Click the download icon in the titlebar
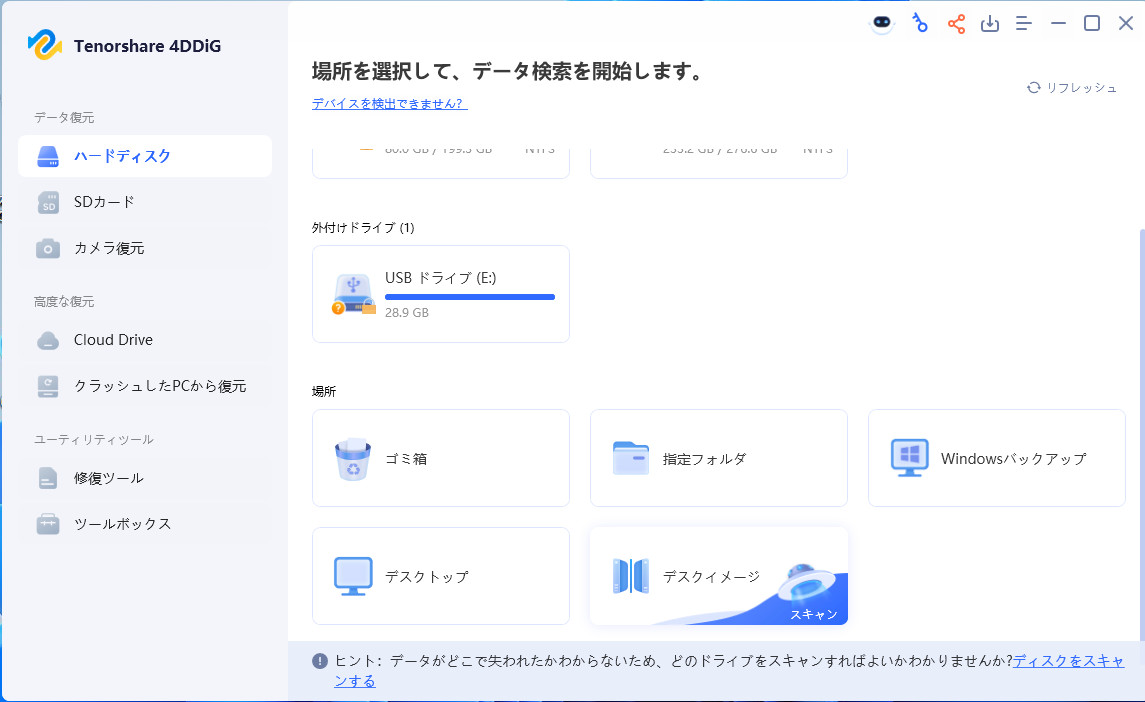This screenshot has height=702, width=1145. pos(990,22)
